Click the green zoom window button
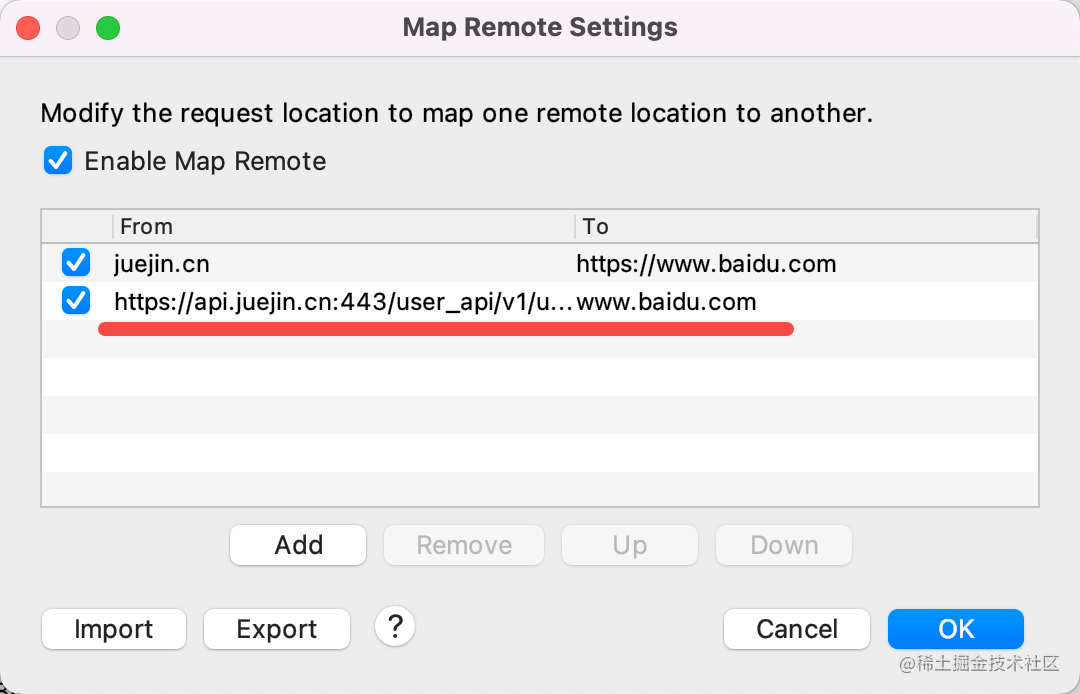 107,28
